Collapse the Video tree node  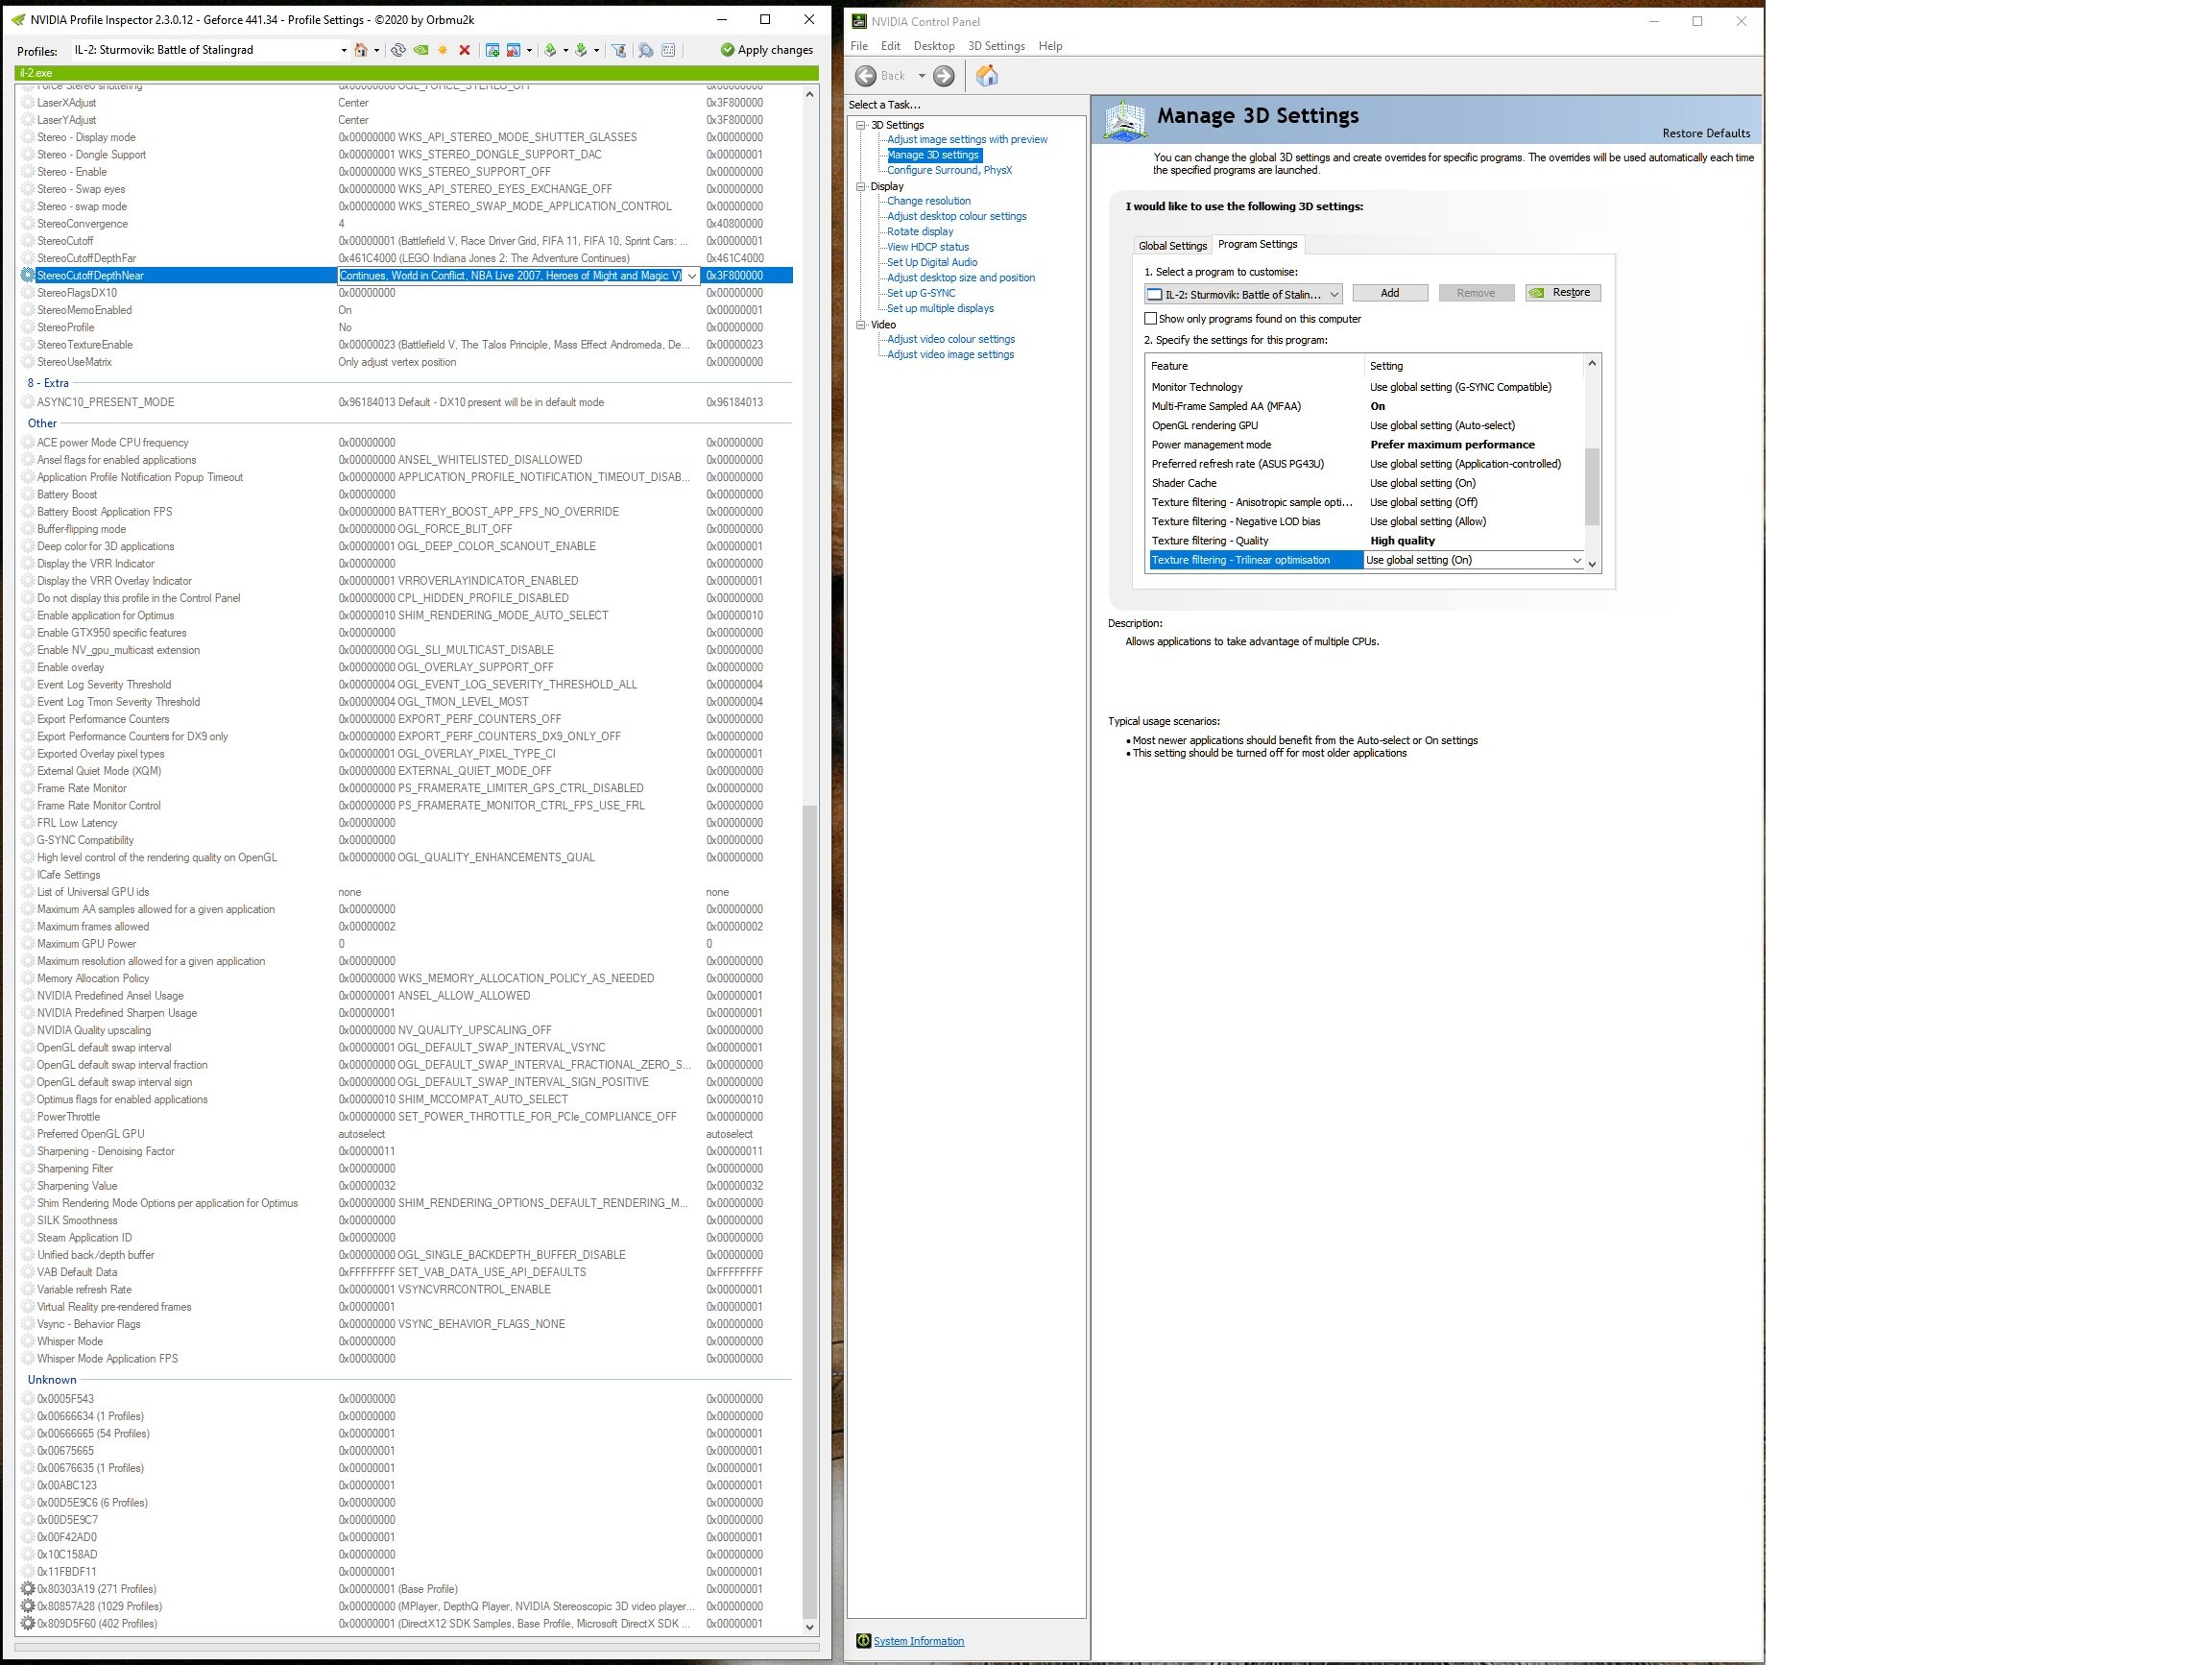point(860,325)
